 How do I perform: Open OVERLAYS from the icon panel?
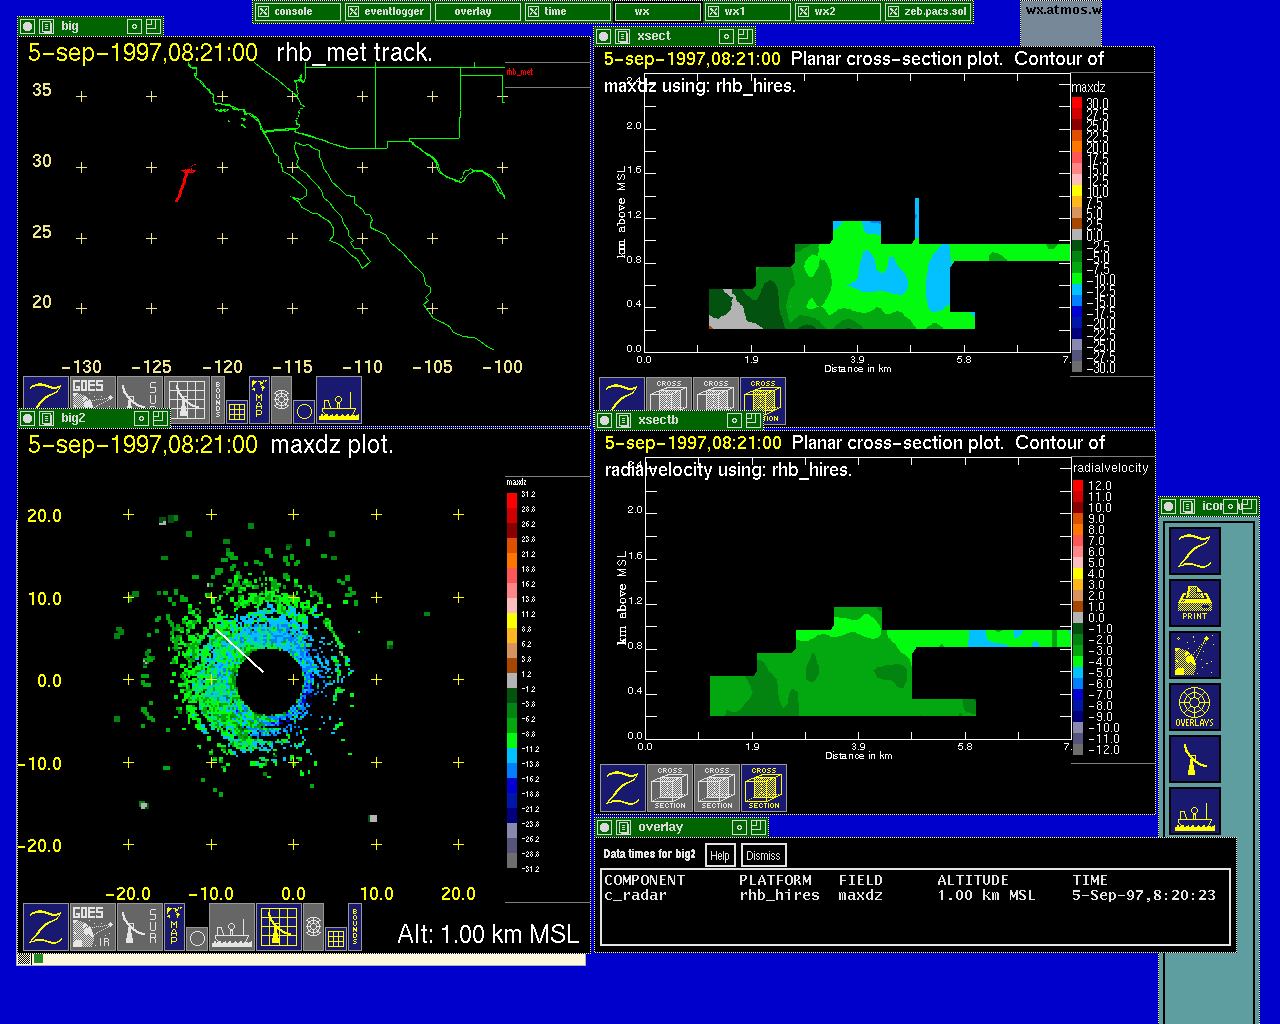(1195, 707)
